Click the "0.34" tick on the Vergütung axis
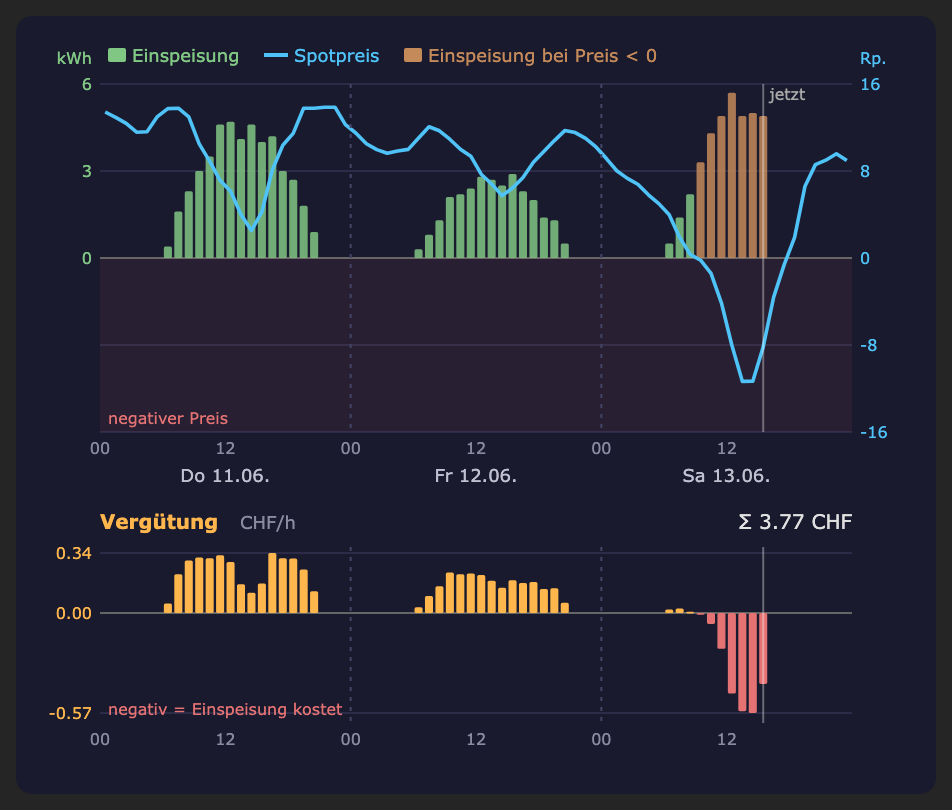 click(73, 553)
